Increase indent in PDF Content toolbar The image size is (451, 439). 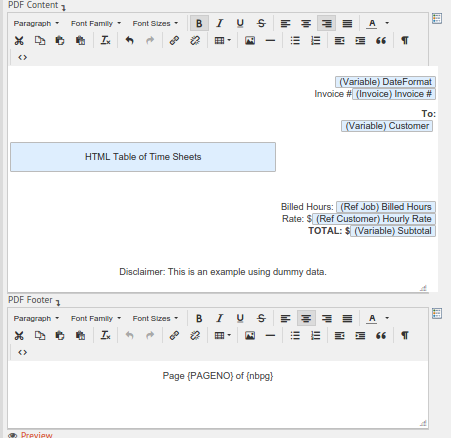click(360, 41)
